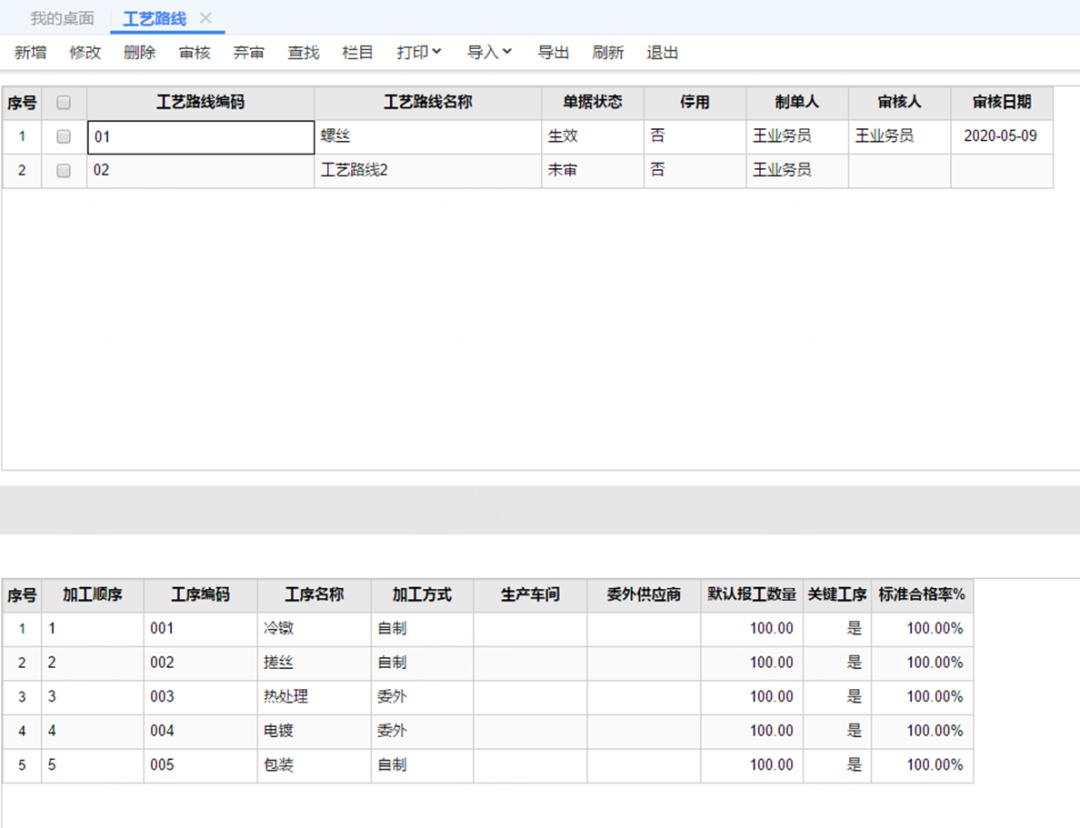The image size is (1080, 828).
Task: Click the 标准合格率% column header
Action: 922,595
